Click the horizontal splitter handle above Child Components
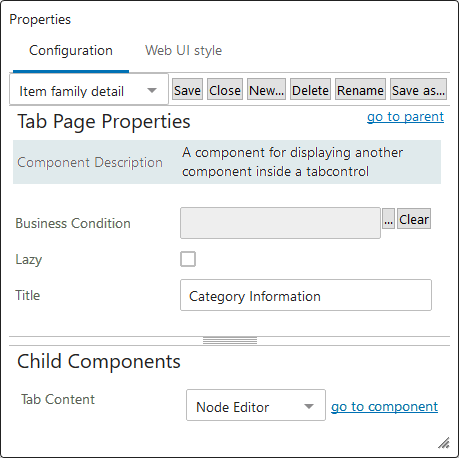459x458 pixels. pyautogui.click(x=230, y=341)
